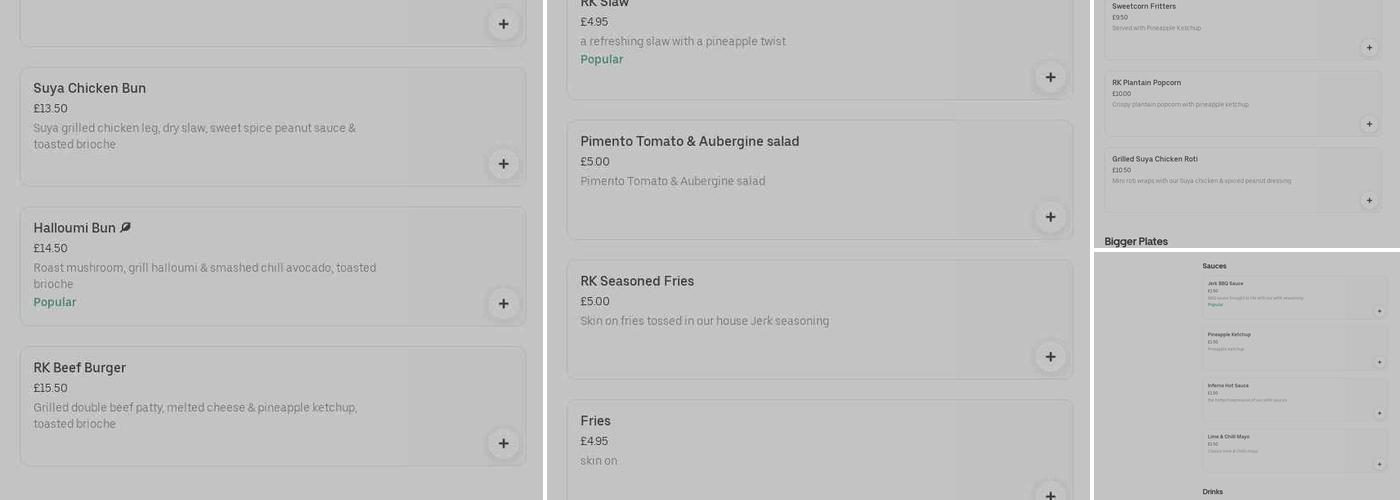Image resolution: width=1400 pixels, height=500 pixels.
Task: Add Lime & Chilli Mayo to basket
Action: click(1380, 464)
